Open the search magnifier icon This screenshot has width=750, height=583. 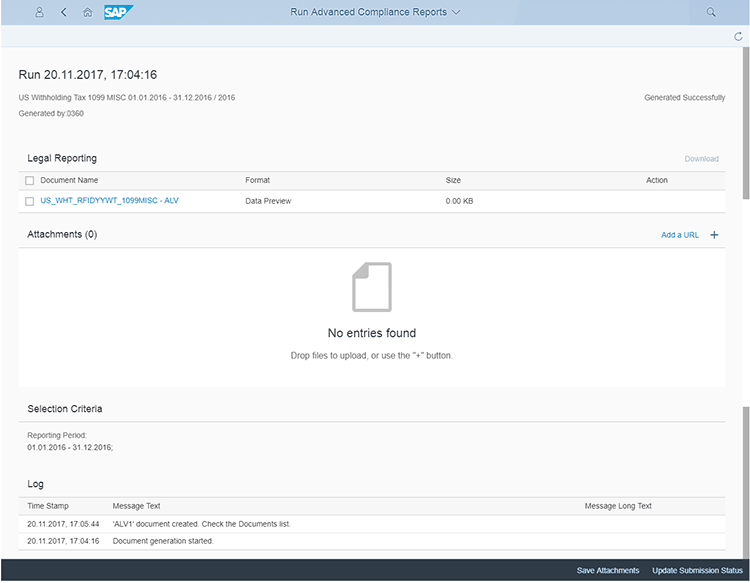coord(711,12)
